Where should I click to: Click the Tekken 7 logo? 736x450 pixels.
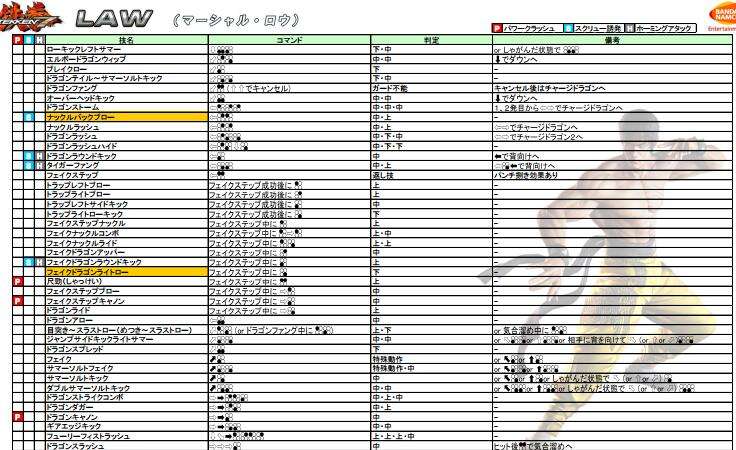(29, 17)
